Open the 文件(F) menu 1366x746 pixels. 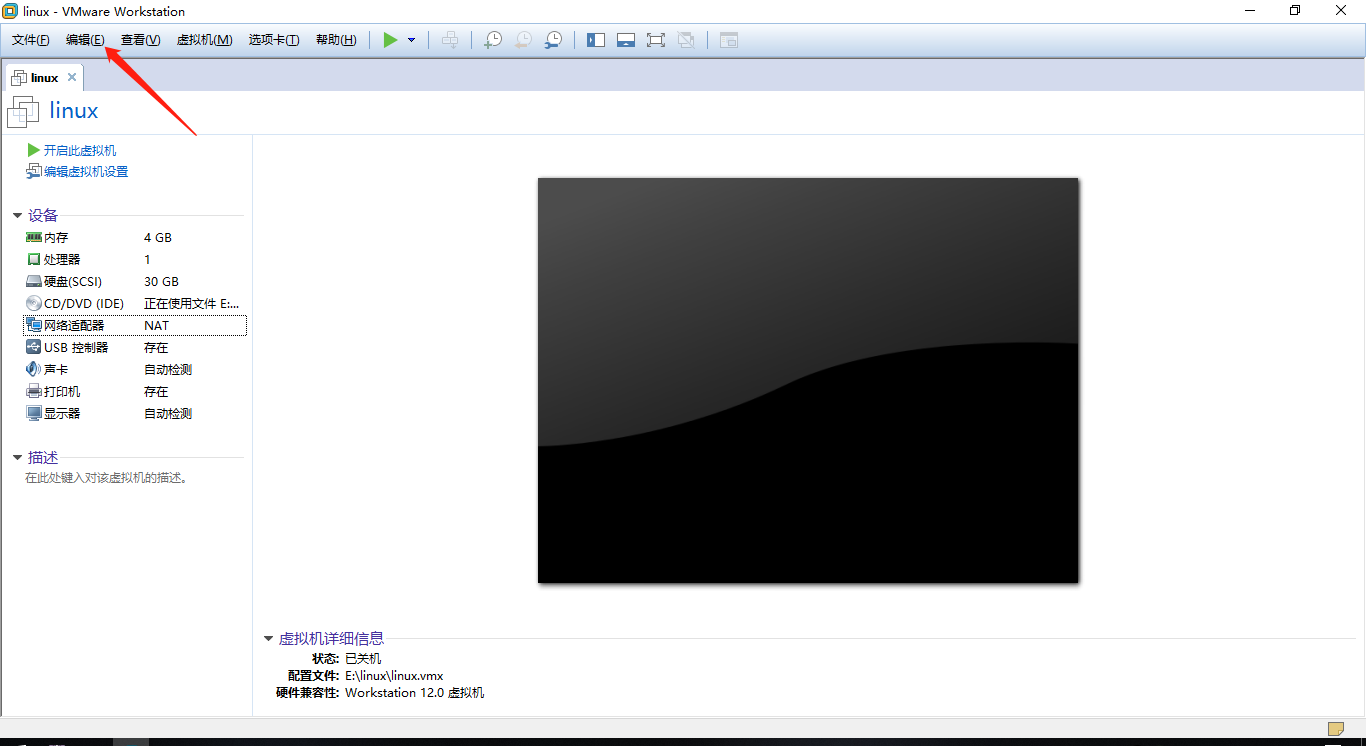point(31,40)
